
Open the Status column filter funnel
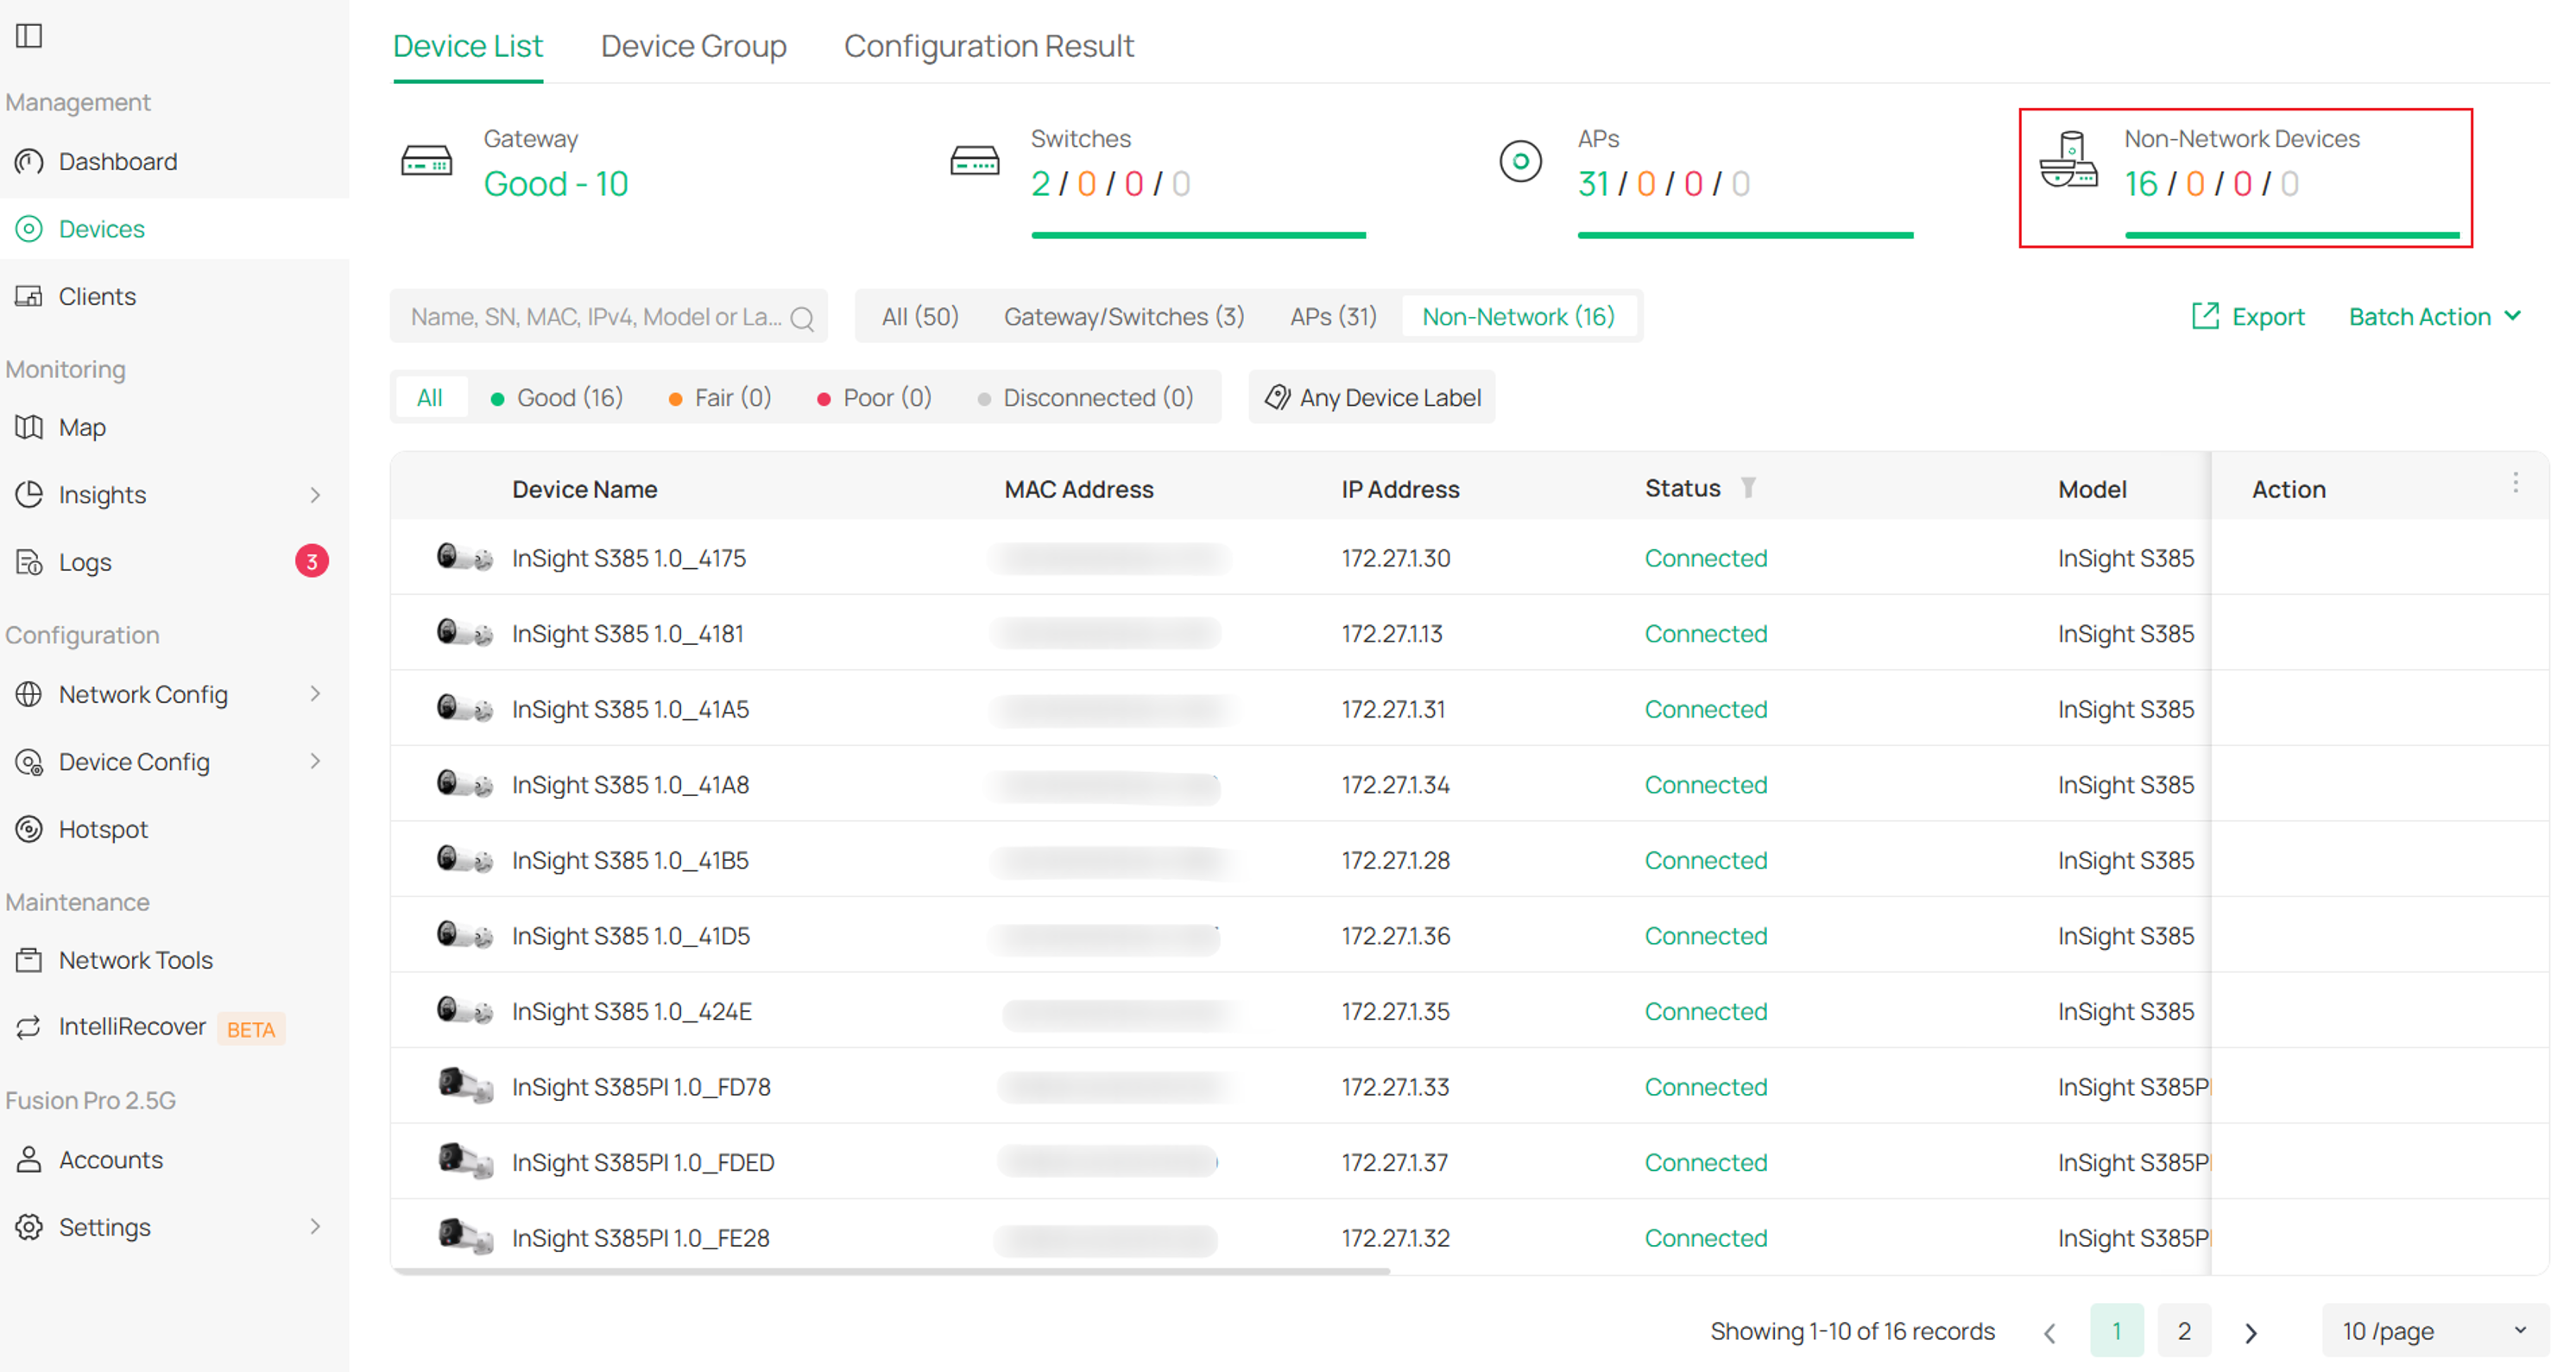pos(1747,488)
